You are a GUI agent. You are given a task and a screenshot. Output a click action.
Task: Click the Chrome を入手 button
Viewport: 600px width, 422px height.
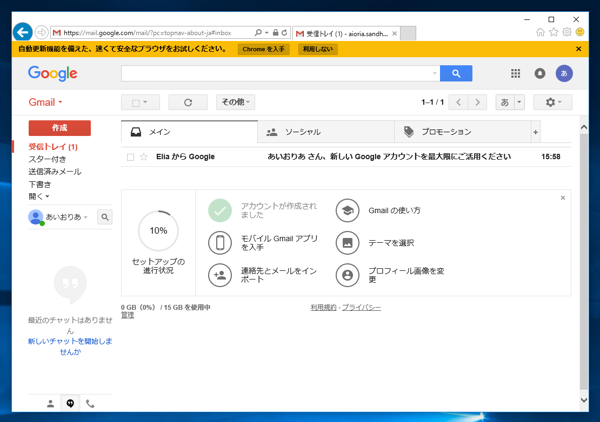tap(263, 49)
